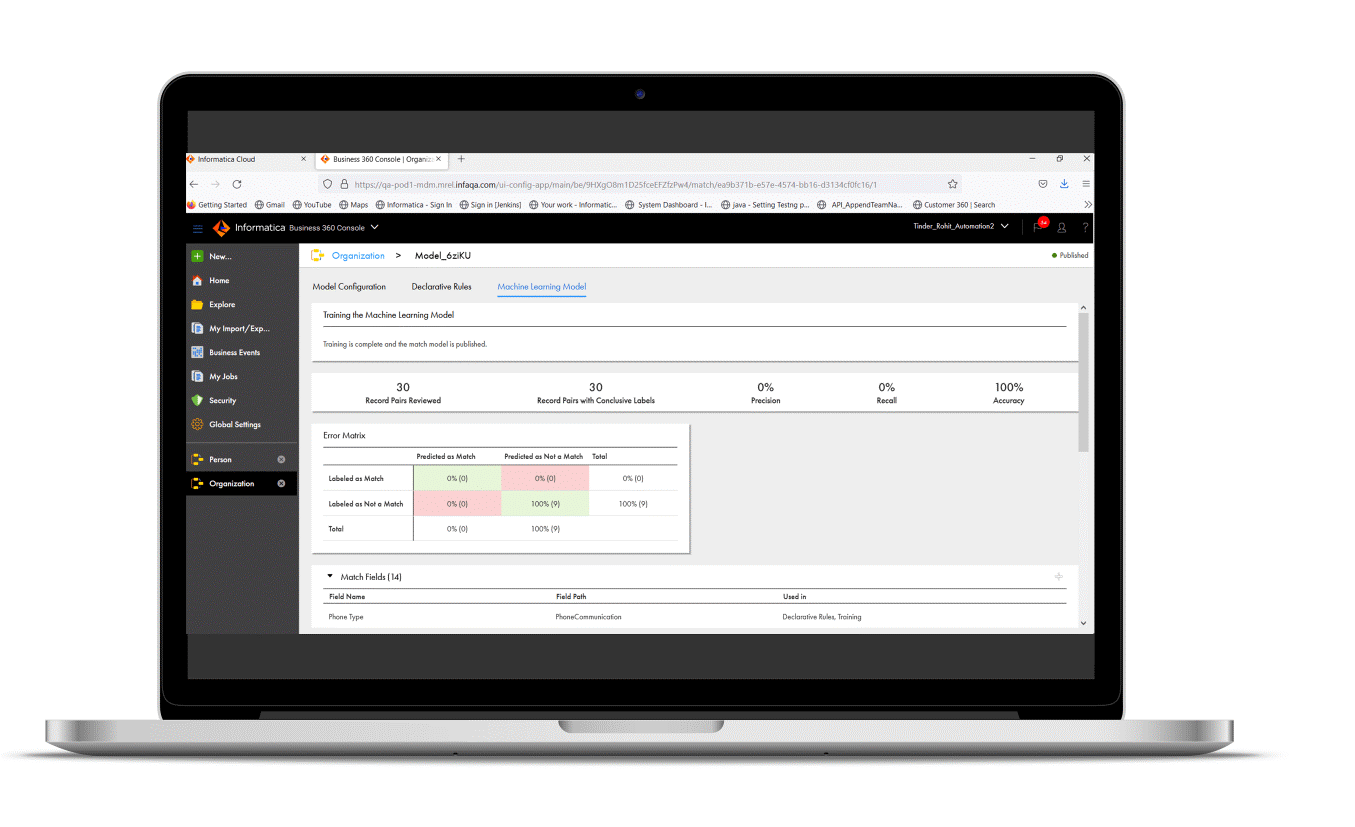Close the Person sidebar tab
Viewport: 1355px width, 827px height.
pos(281,460)
